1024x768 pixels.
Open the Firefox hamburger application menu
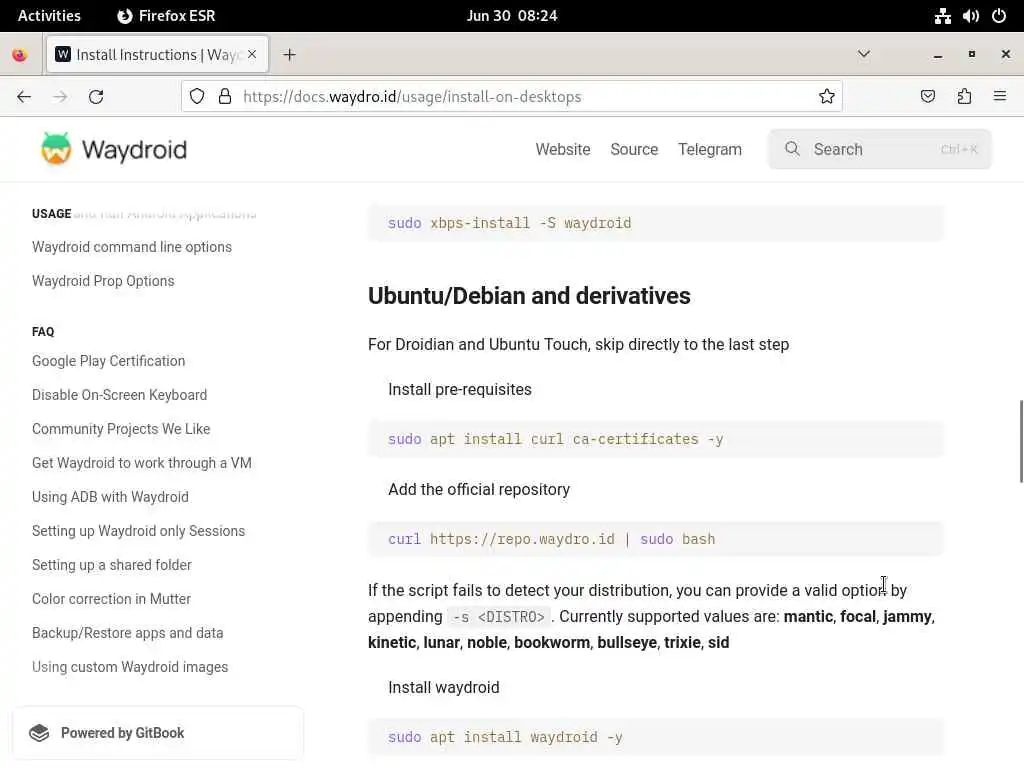(x=1000, y=97)
